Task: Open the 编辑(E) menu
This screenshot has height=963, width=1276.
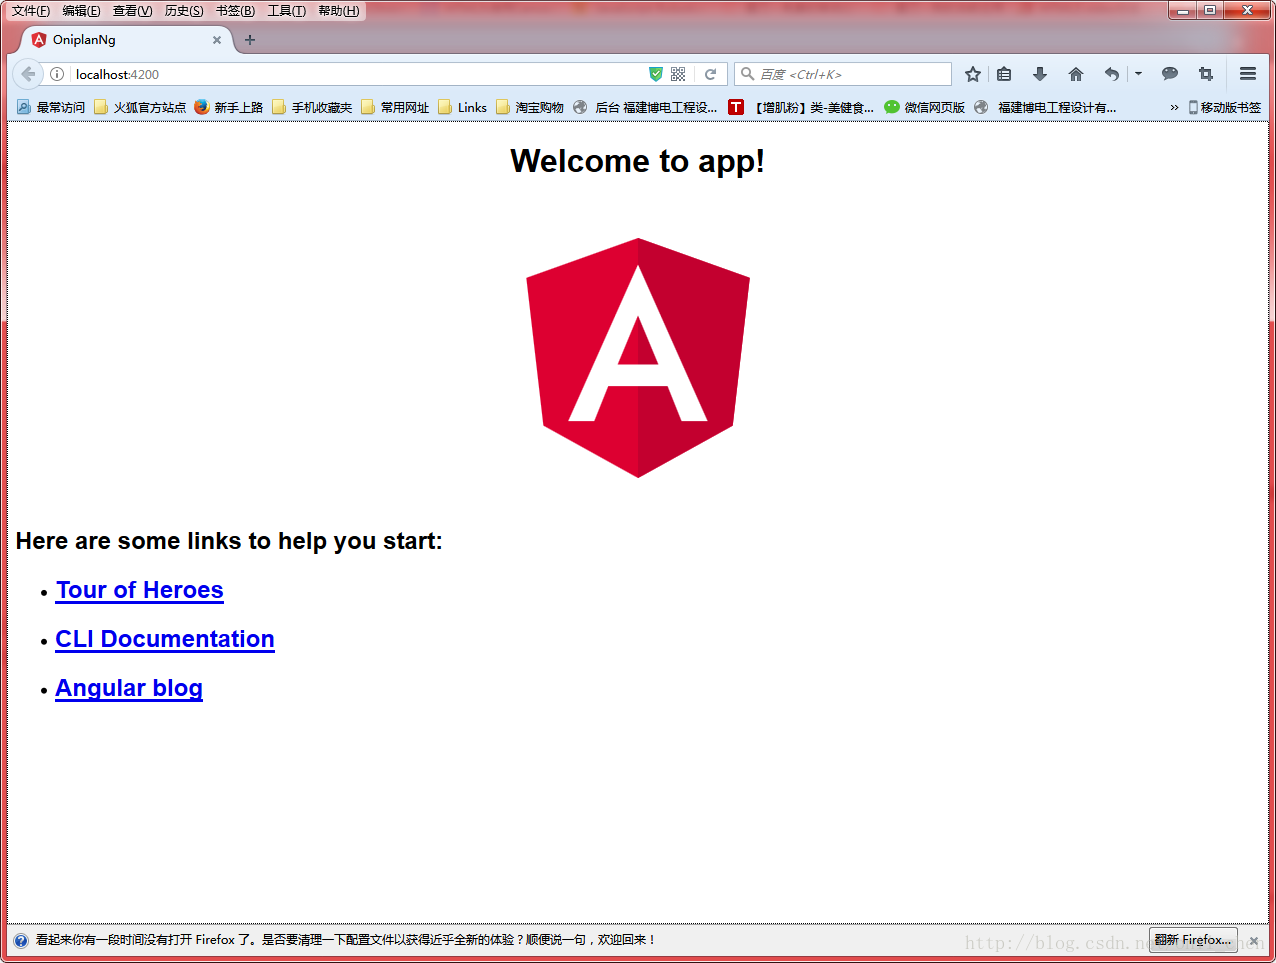Action: click(x=81, y=11)
